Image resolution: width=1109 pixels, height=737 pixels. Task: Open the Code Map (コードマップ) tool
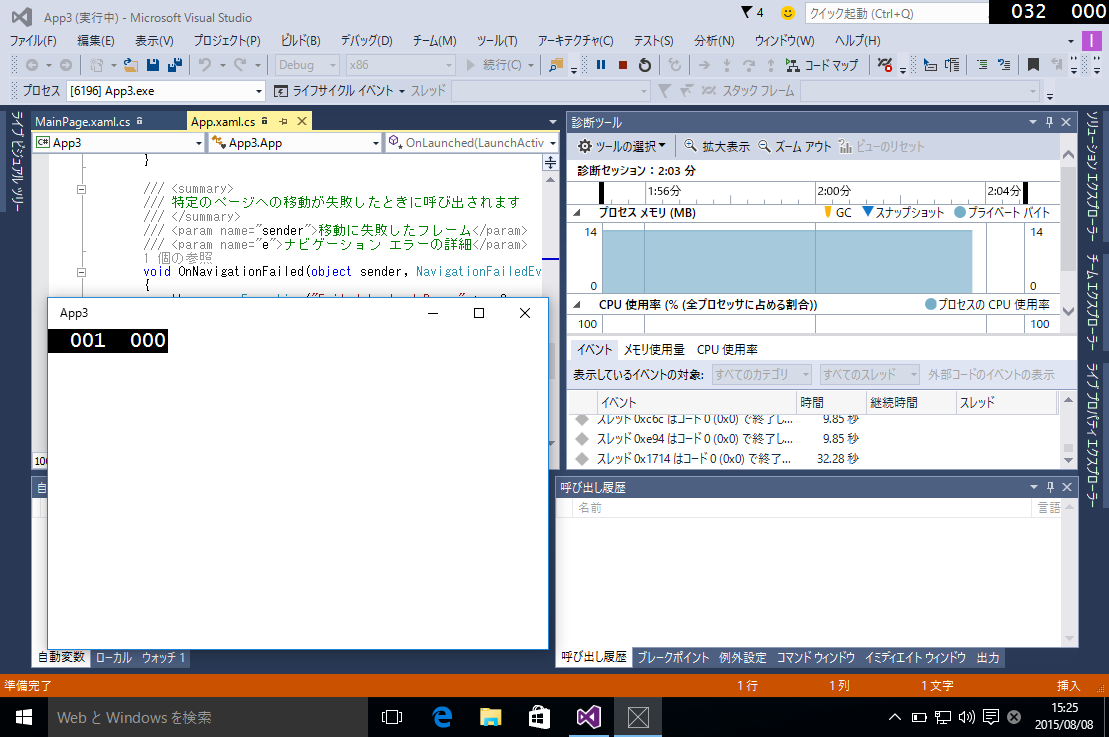pos(822,65)
